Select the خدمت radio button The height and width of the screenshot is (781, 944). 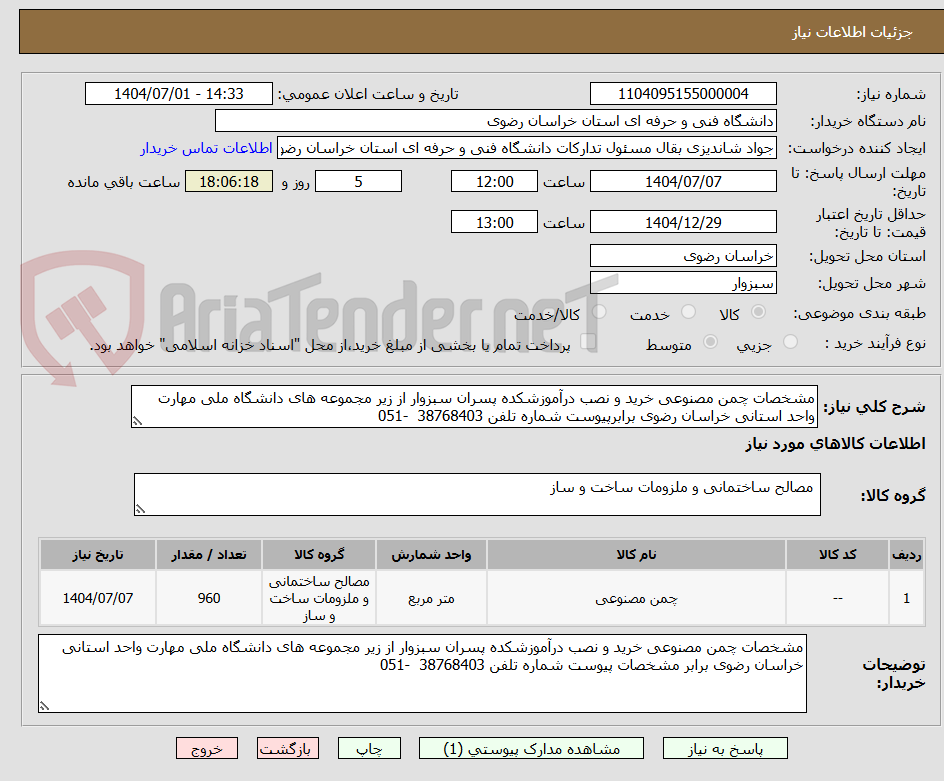(688, 312)
